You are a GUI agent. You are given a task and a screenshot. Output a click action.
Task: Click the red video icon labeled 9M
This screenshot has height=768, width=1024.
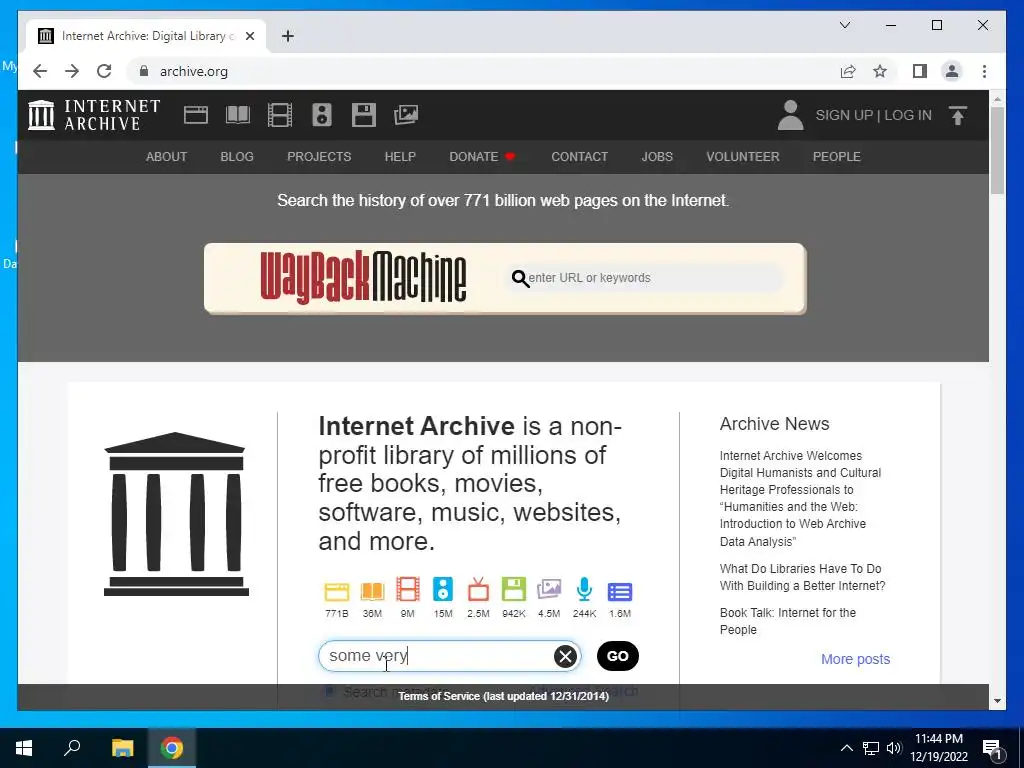pyautogui.click(x=408, y=589)
